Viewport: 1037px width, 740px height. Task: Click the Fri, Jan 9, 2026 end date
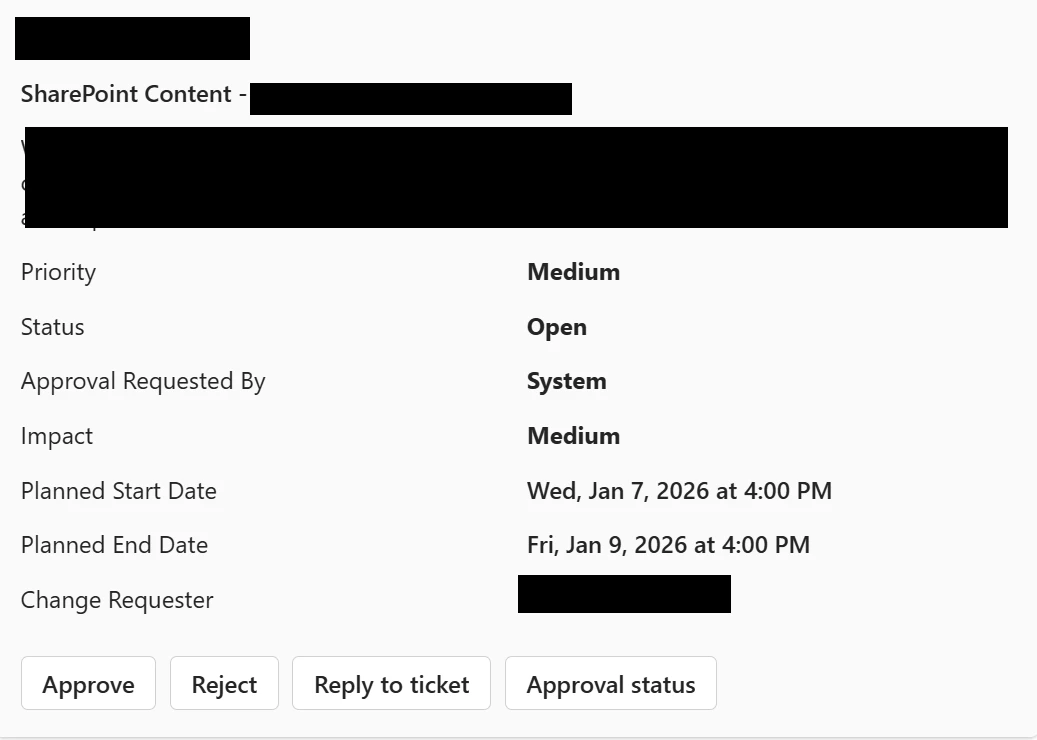click(668, 545)
